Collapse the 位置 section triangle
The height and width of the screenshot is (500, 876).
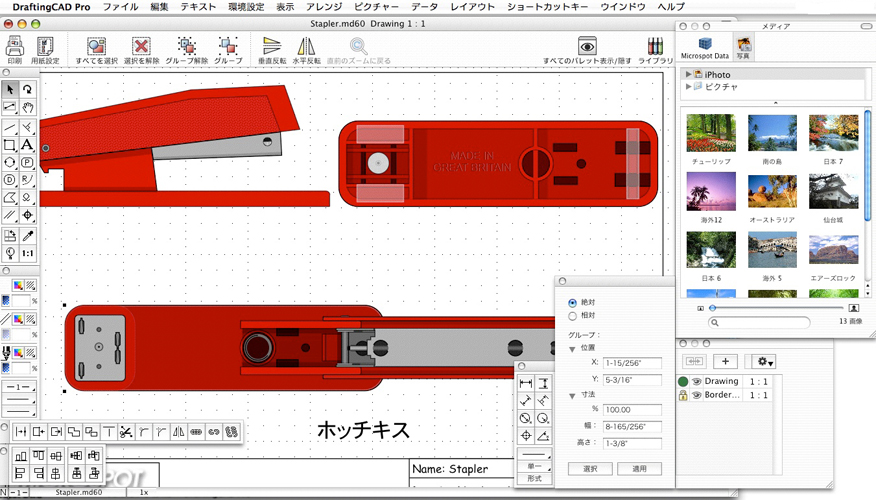tap(572, 349)
